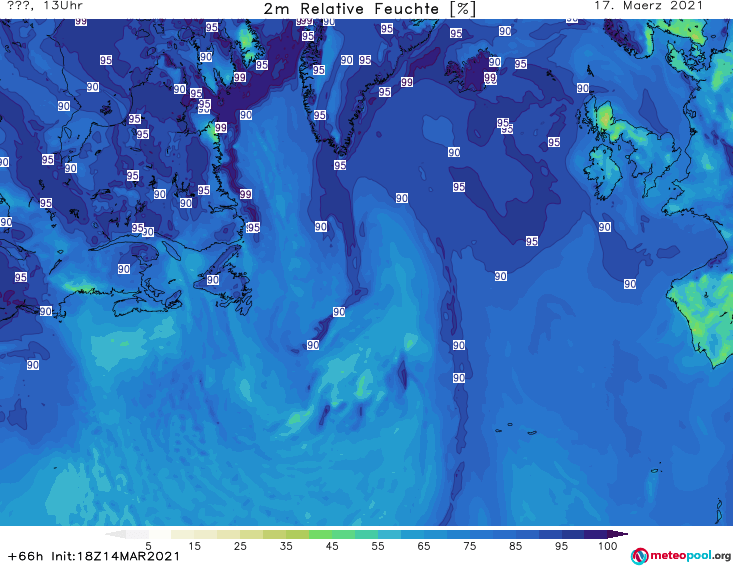Click the legend value '85'

515,546
